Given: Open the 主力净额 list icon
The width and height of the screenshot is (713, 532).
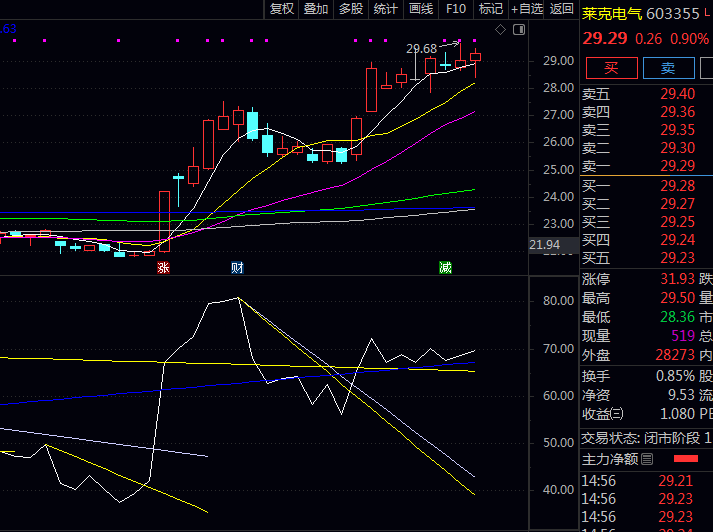Looking at the screenshot, I should pyautogui.click(x=647, y=460).
